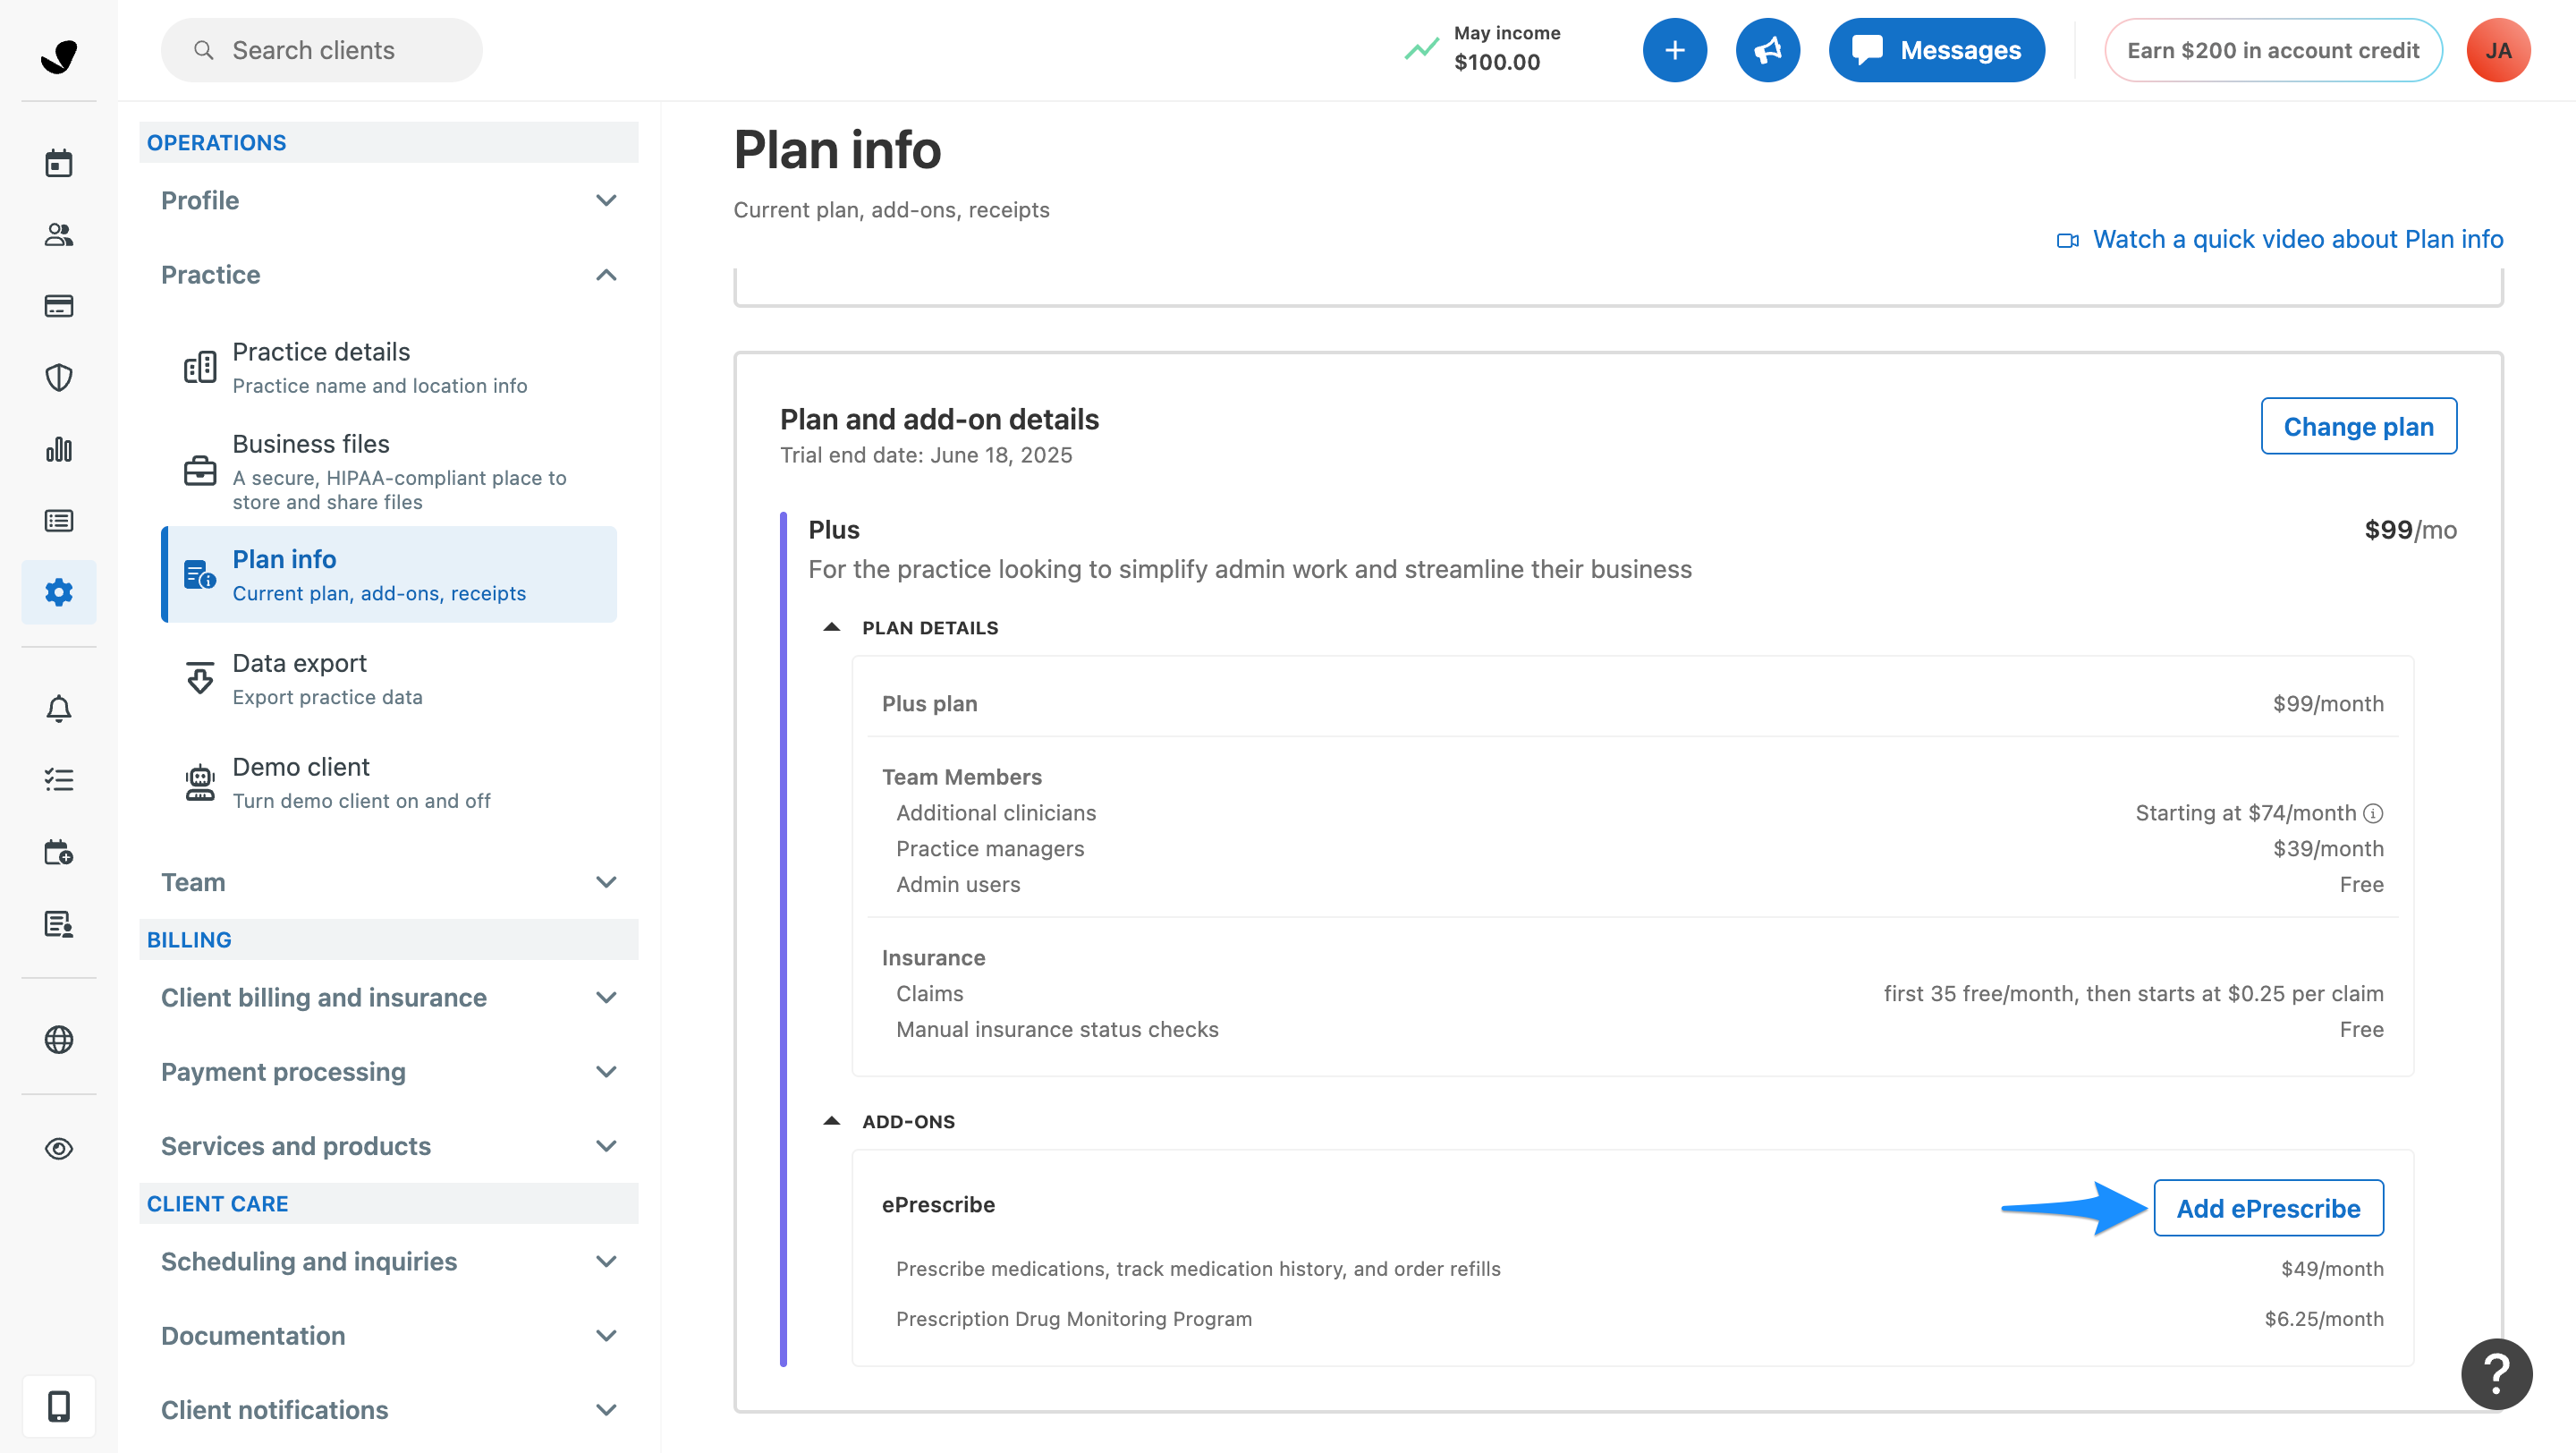The height and width of the screenshot is (1453, 2576).
Task: Click the Add ePrescribe button
Action: 2268,1208
